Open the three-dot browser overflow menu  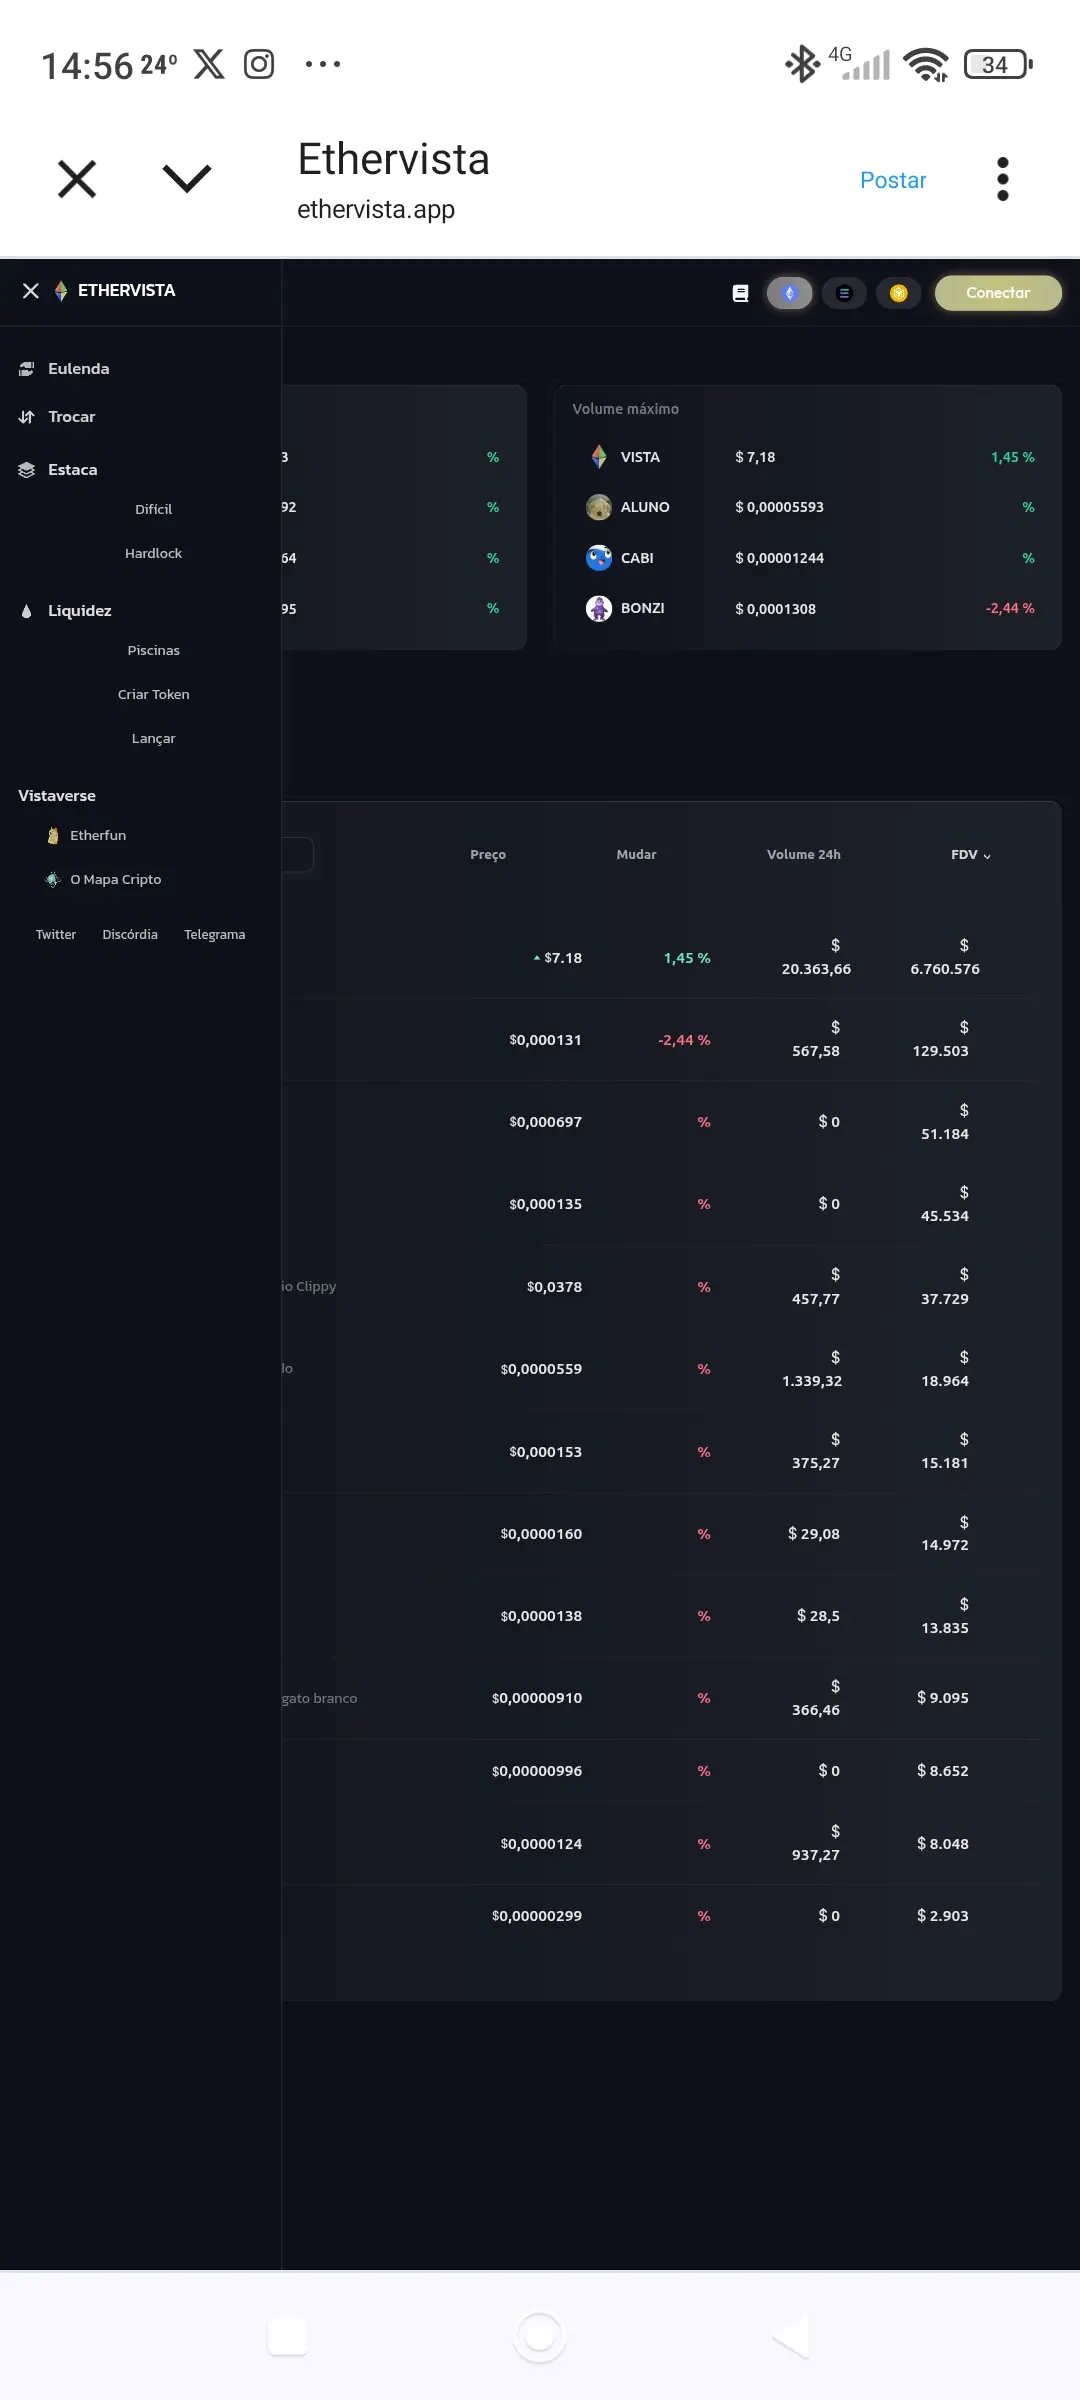[x=1003, y=179]
